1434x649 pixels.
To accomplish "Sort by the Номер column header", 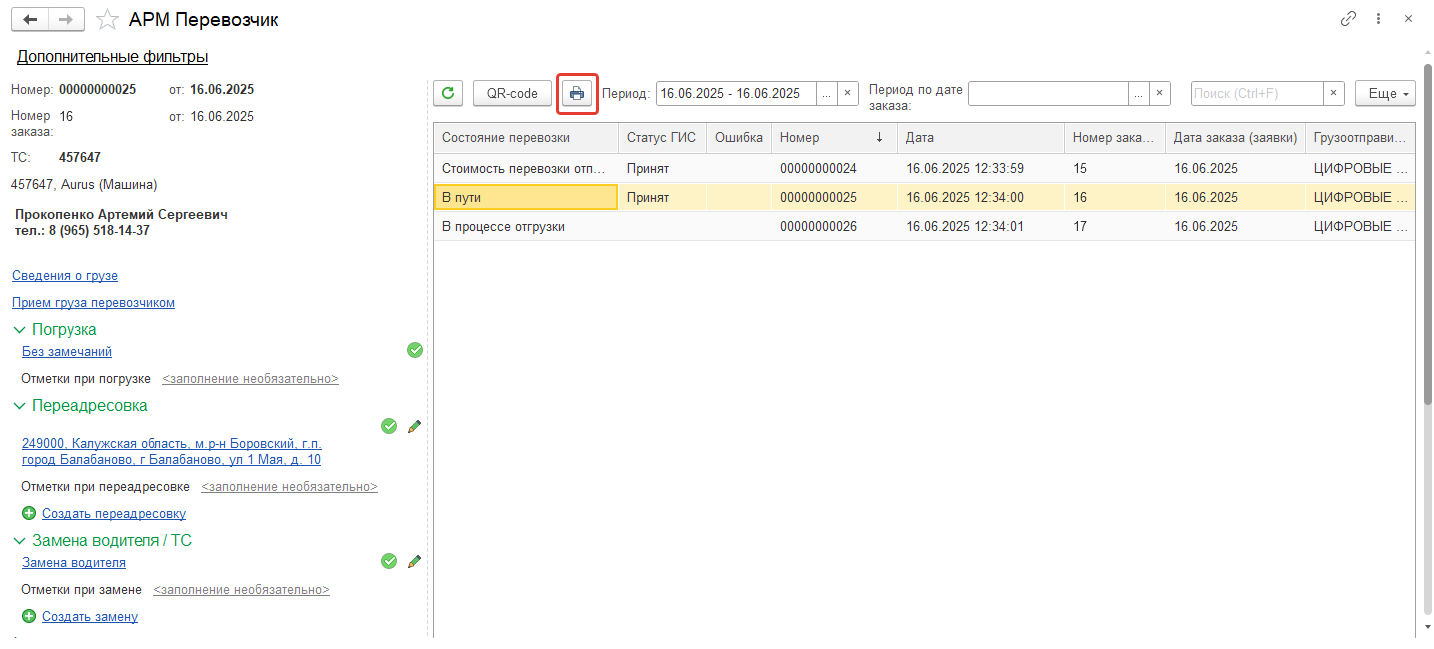I will click(834, 138).
